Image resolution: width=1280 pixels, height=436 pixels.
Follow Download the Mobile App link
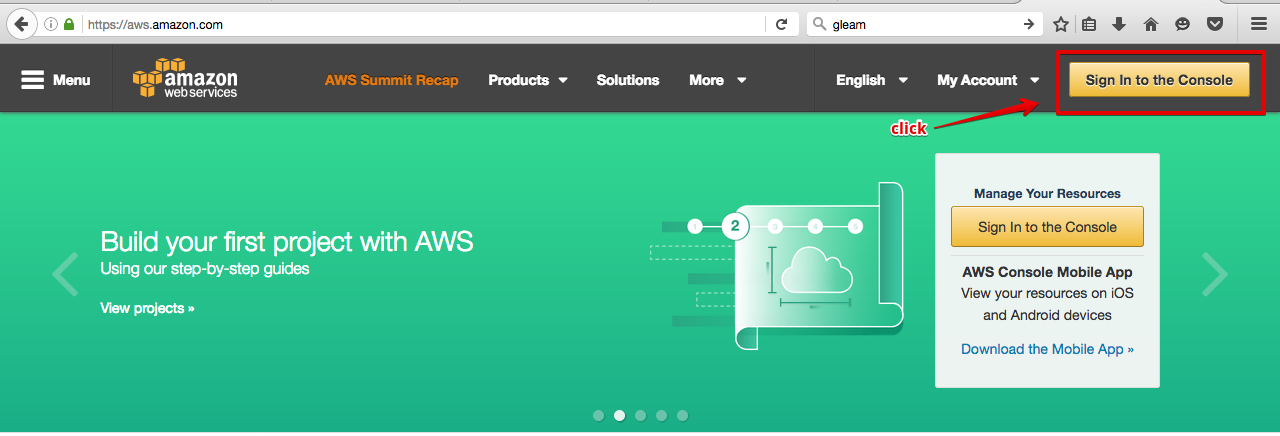click(x=1047, y=349)
